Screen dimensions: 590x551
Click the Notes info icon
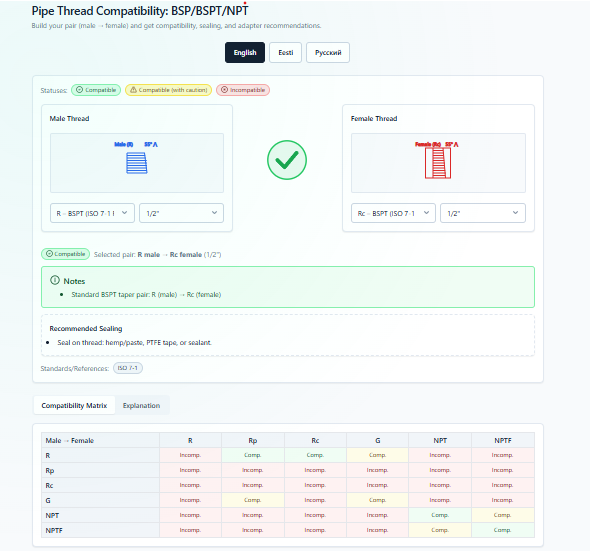pyautogui.click(x=55, y=280)
